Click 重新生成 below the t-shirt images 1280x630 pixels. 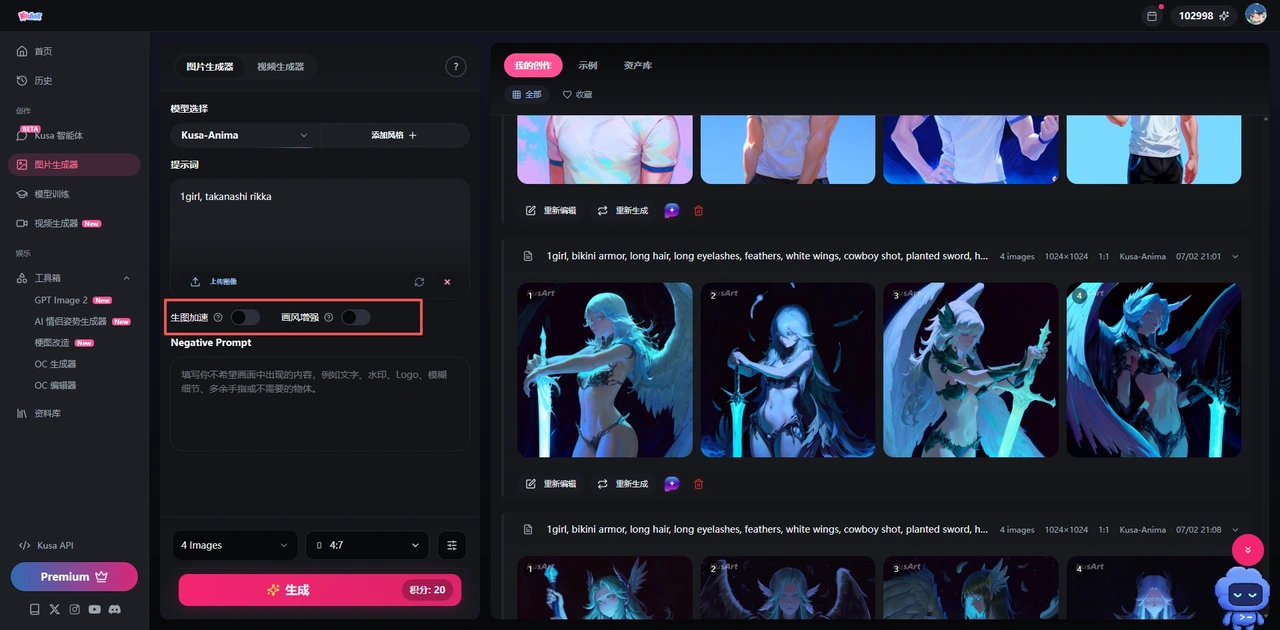pyautogui.click(x=624, y=211)
